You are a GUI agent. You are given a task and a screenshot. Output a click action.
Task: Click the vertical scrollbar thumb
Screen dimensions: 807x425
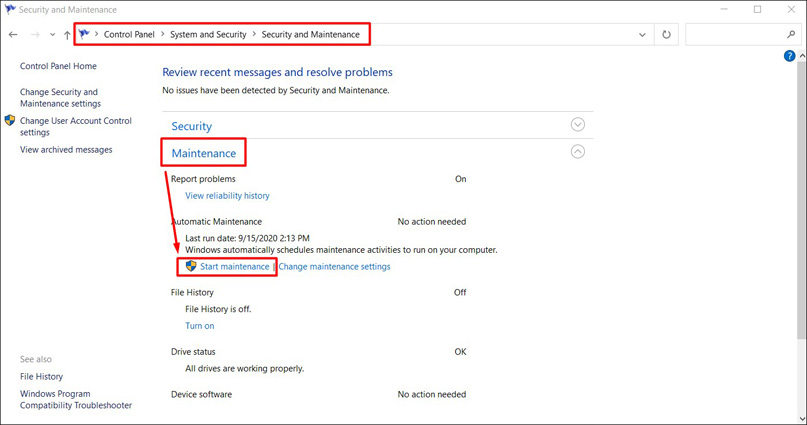[x=802, y=201]
